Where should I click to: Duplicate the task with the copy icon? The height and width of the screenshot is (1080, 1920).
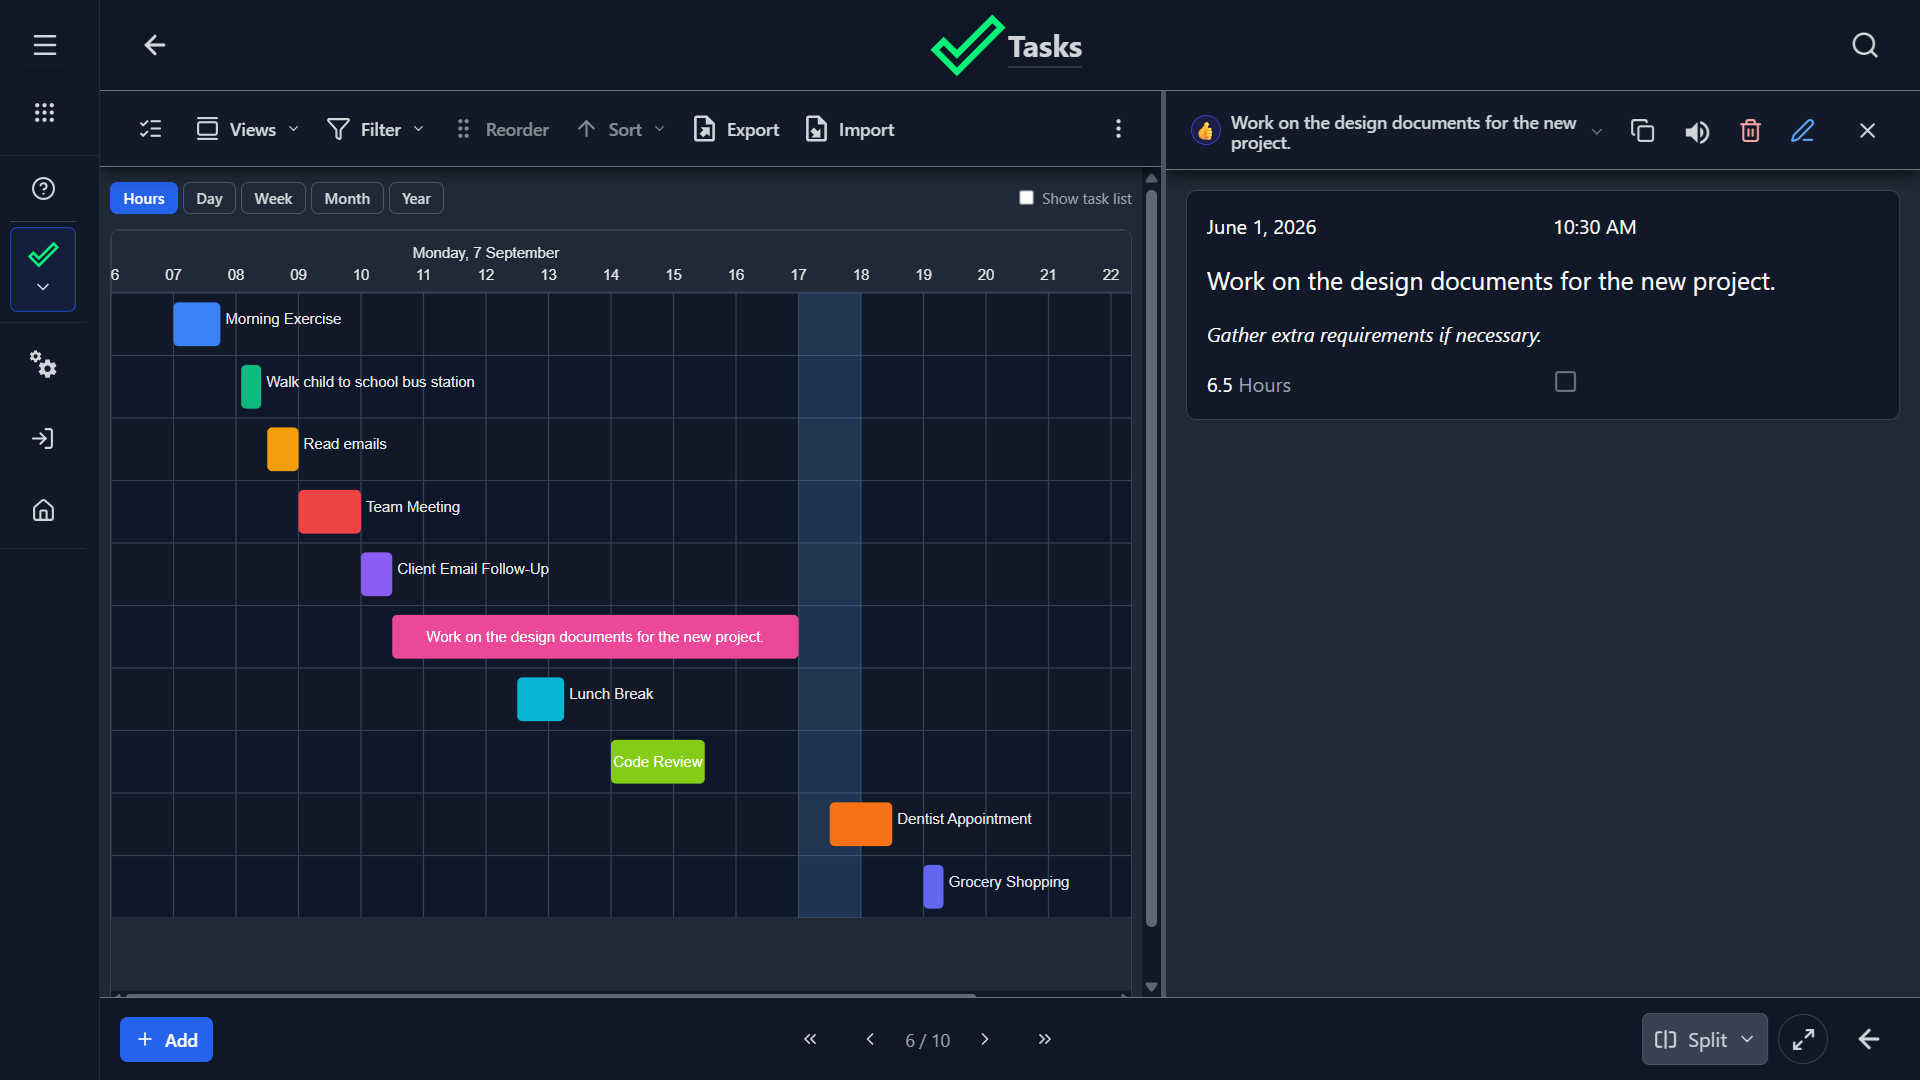click(1642, 131)
